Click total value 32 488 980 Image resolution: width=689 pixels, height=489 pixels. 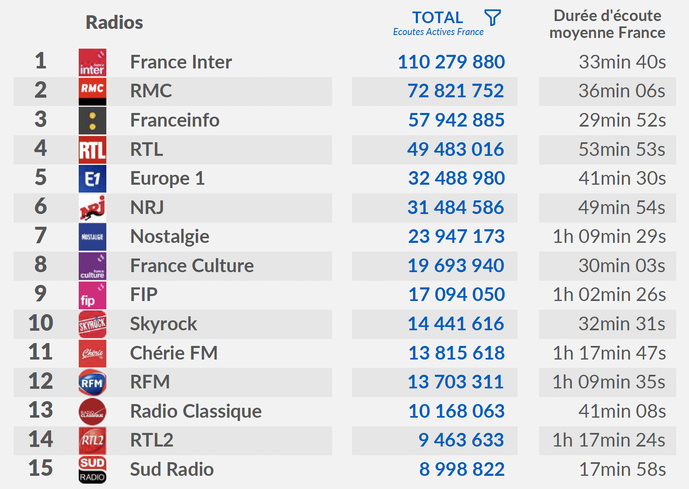[457, 178]
